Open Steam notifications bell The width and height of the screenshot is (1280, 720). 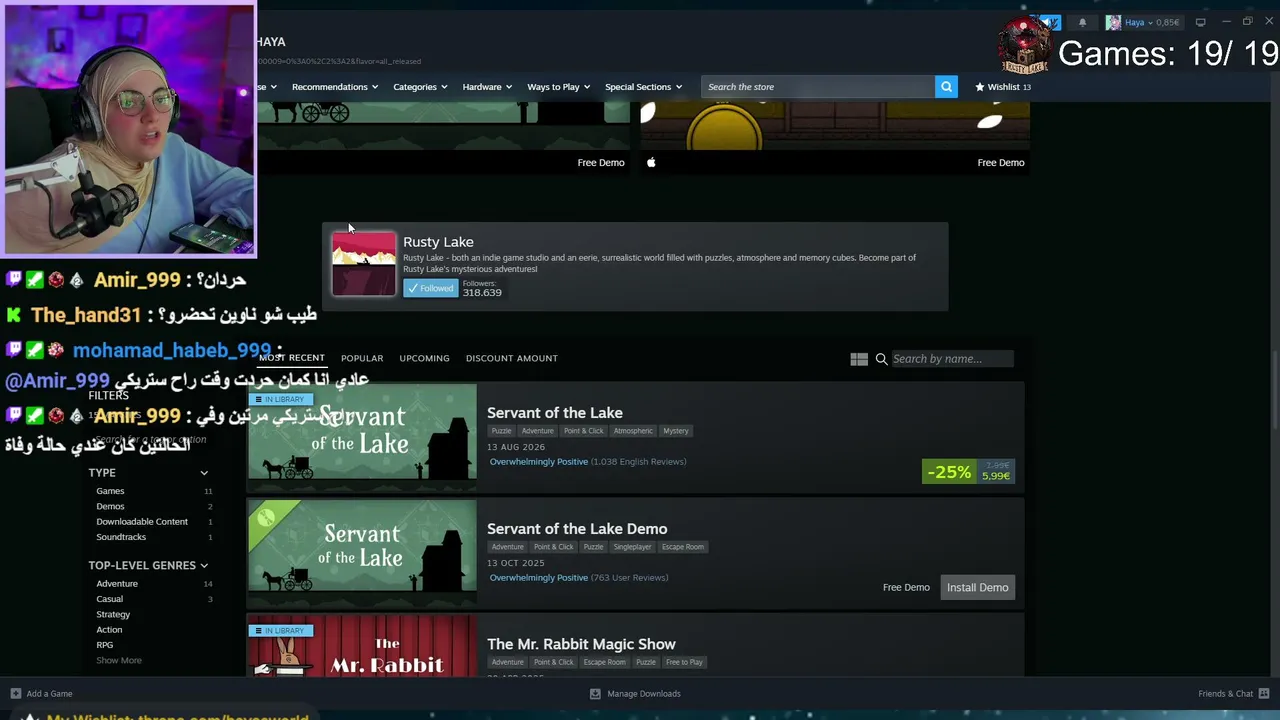point(1082,22)
